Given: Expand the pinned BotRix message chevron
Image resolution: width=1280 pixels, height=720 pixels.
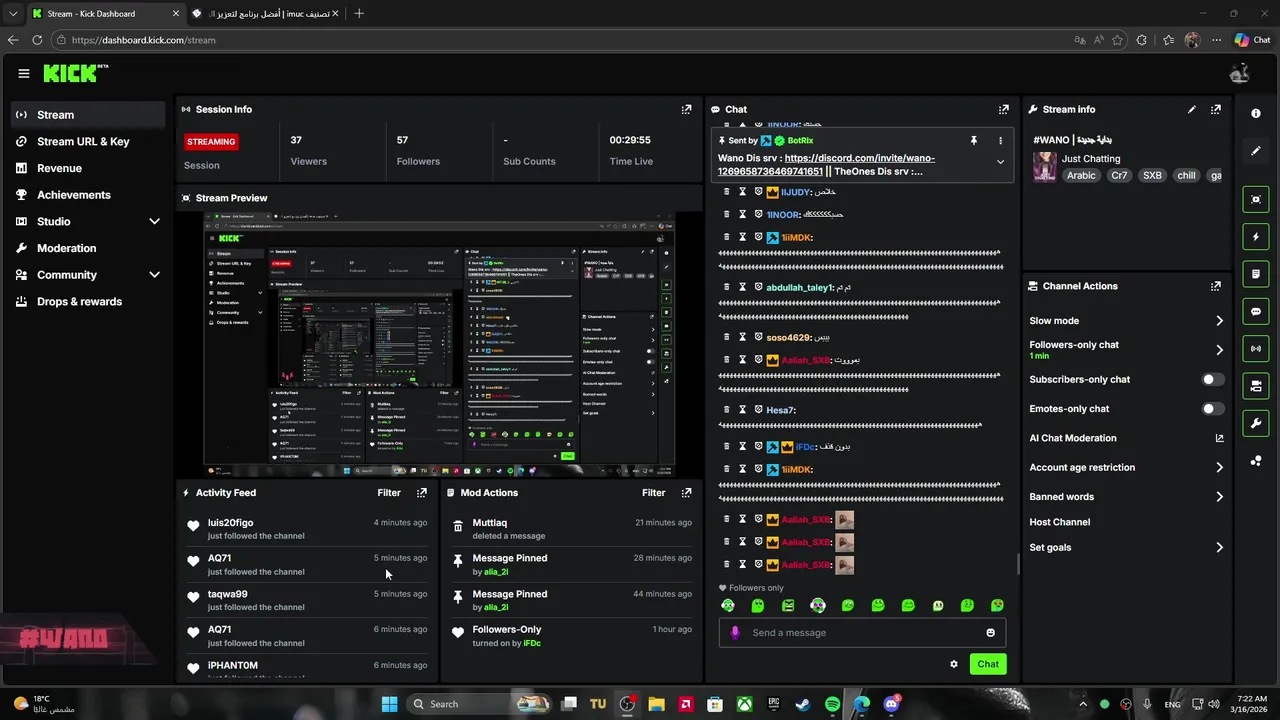Looking at the screenshot, I should [1000, 162].
